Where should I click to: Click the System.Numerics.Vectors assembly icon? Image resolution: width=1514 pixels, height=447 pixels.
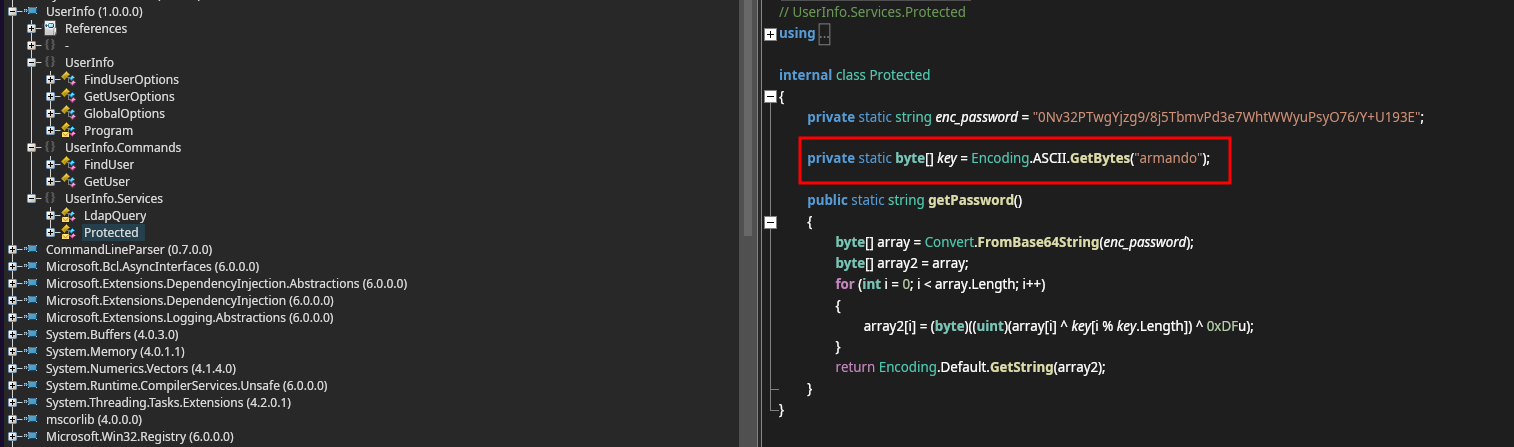31,368
